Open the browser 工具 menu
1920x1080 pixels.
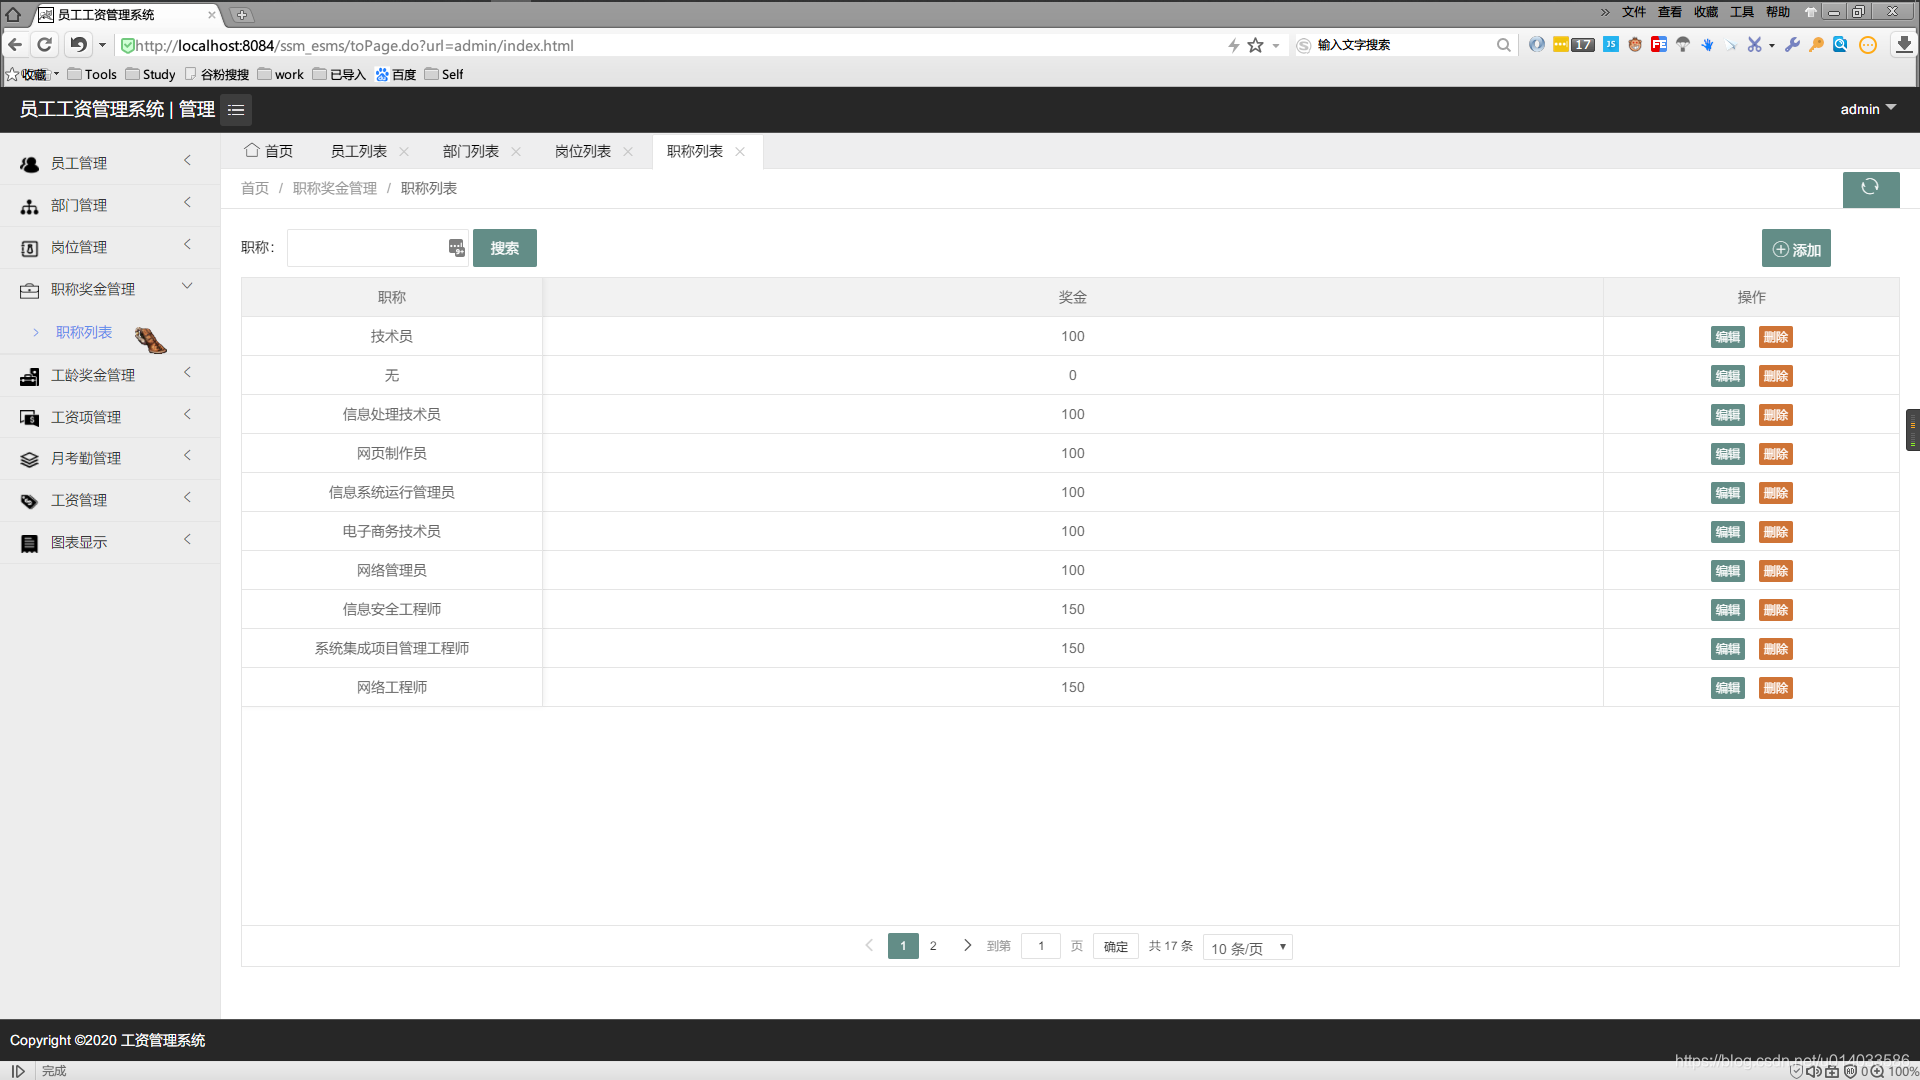(x=1742, y=12)
